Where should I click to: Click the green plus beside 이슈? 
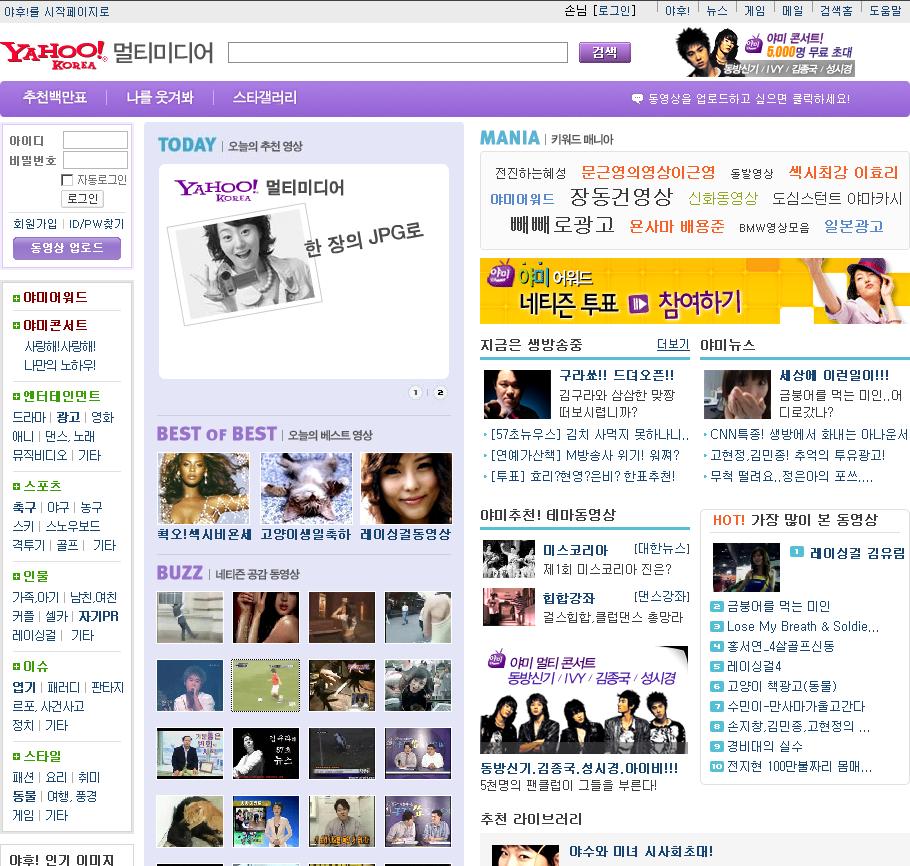16,667
